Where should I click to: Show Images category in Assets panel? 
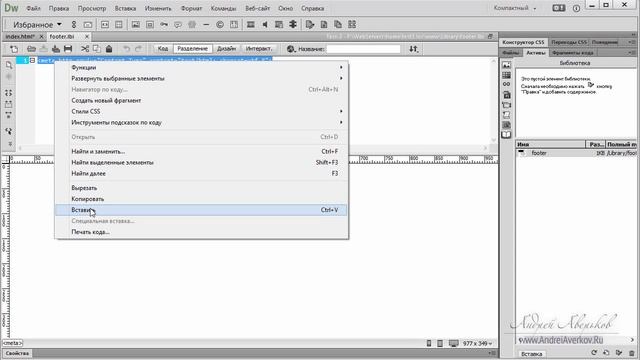[x=507, y=65]
